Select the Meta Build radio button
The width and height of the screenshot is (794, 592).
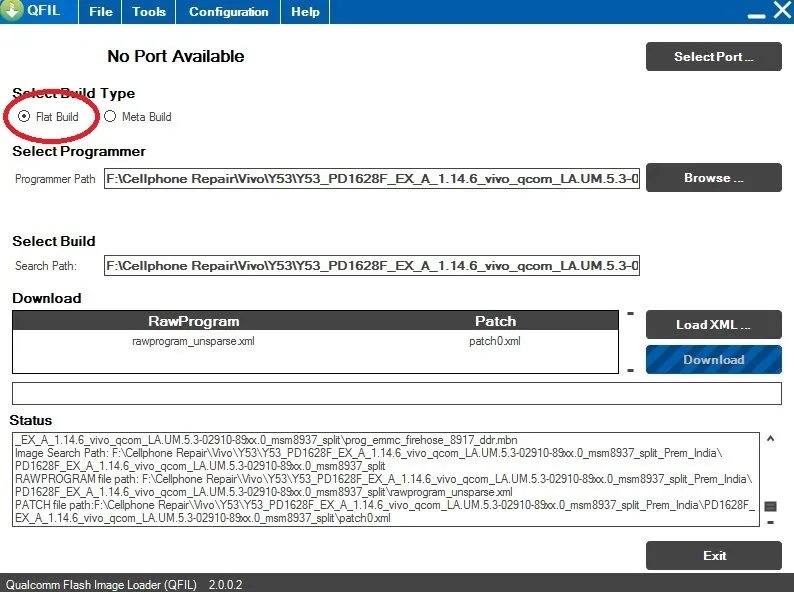[x=110, y=116]
